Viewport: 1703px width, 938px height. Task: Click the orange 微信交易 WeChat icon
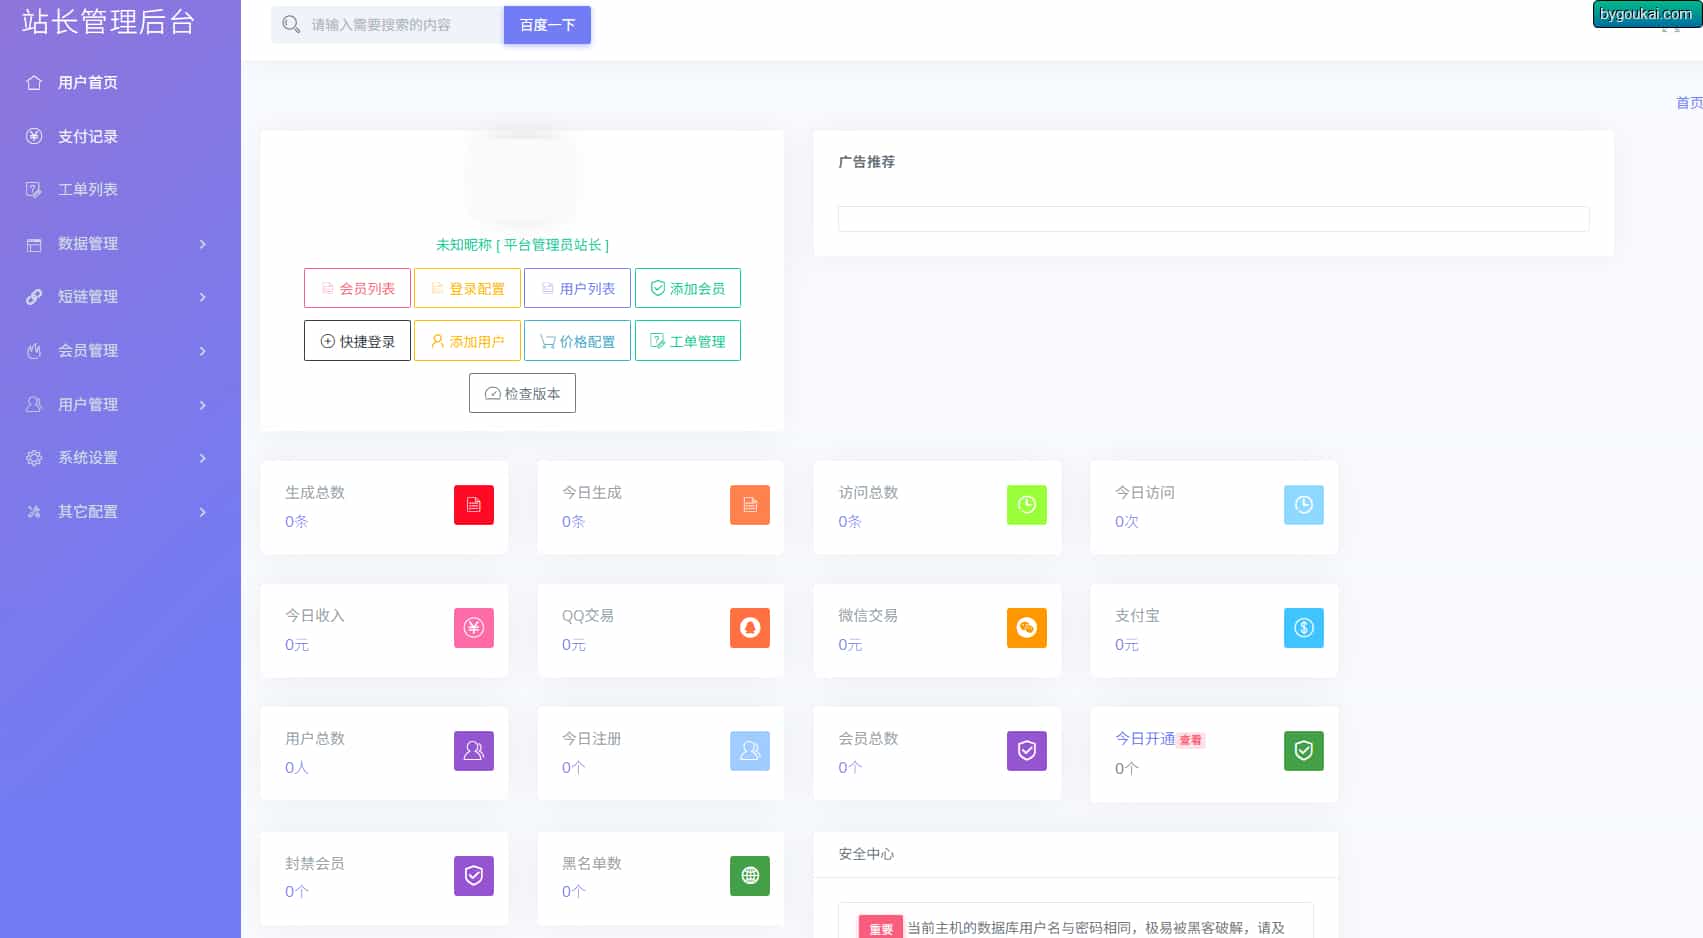[x=1026, y=628]
